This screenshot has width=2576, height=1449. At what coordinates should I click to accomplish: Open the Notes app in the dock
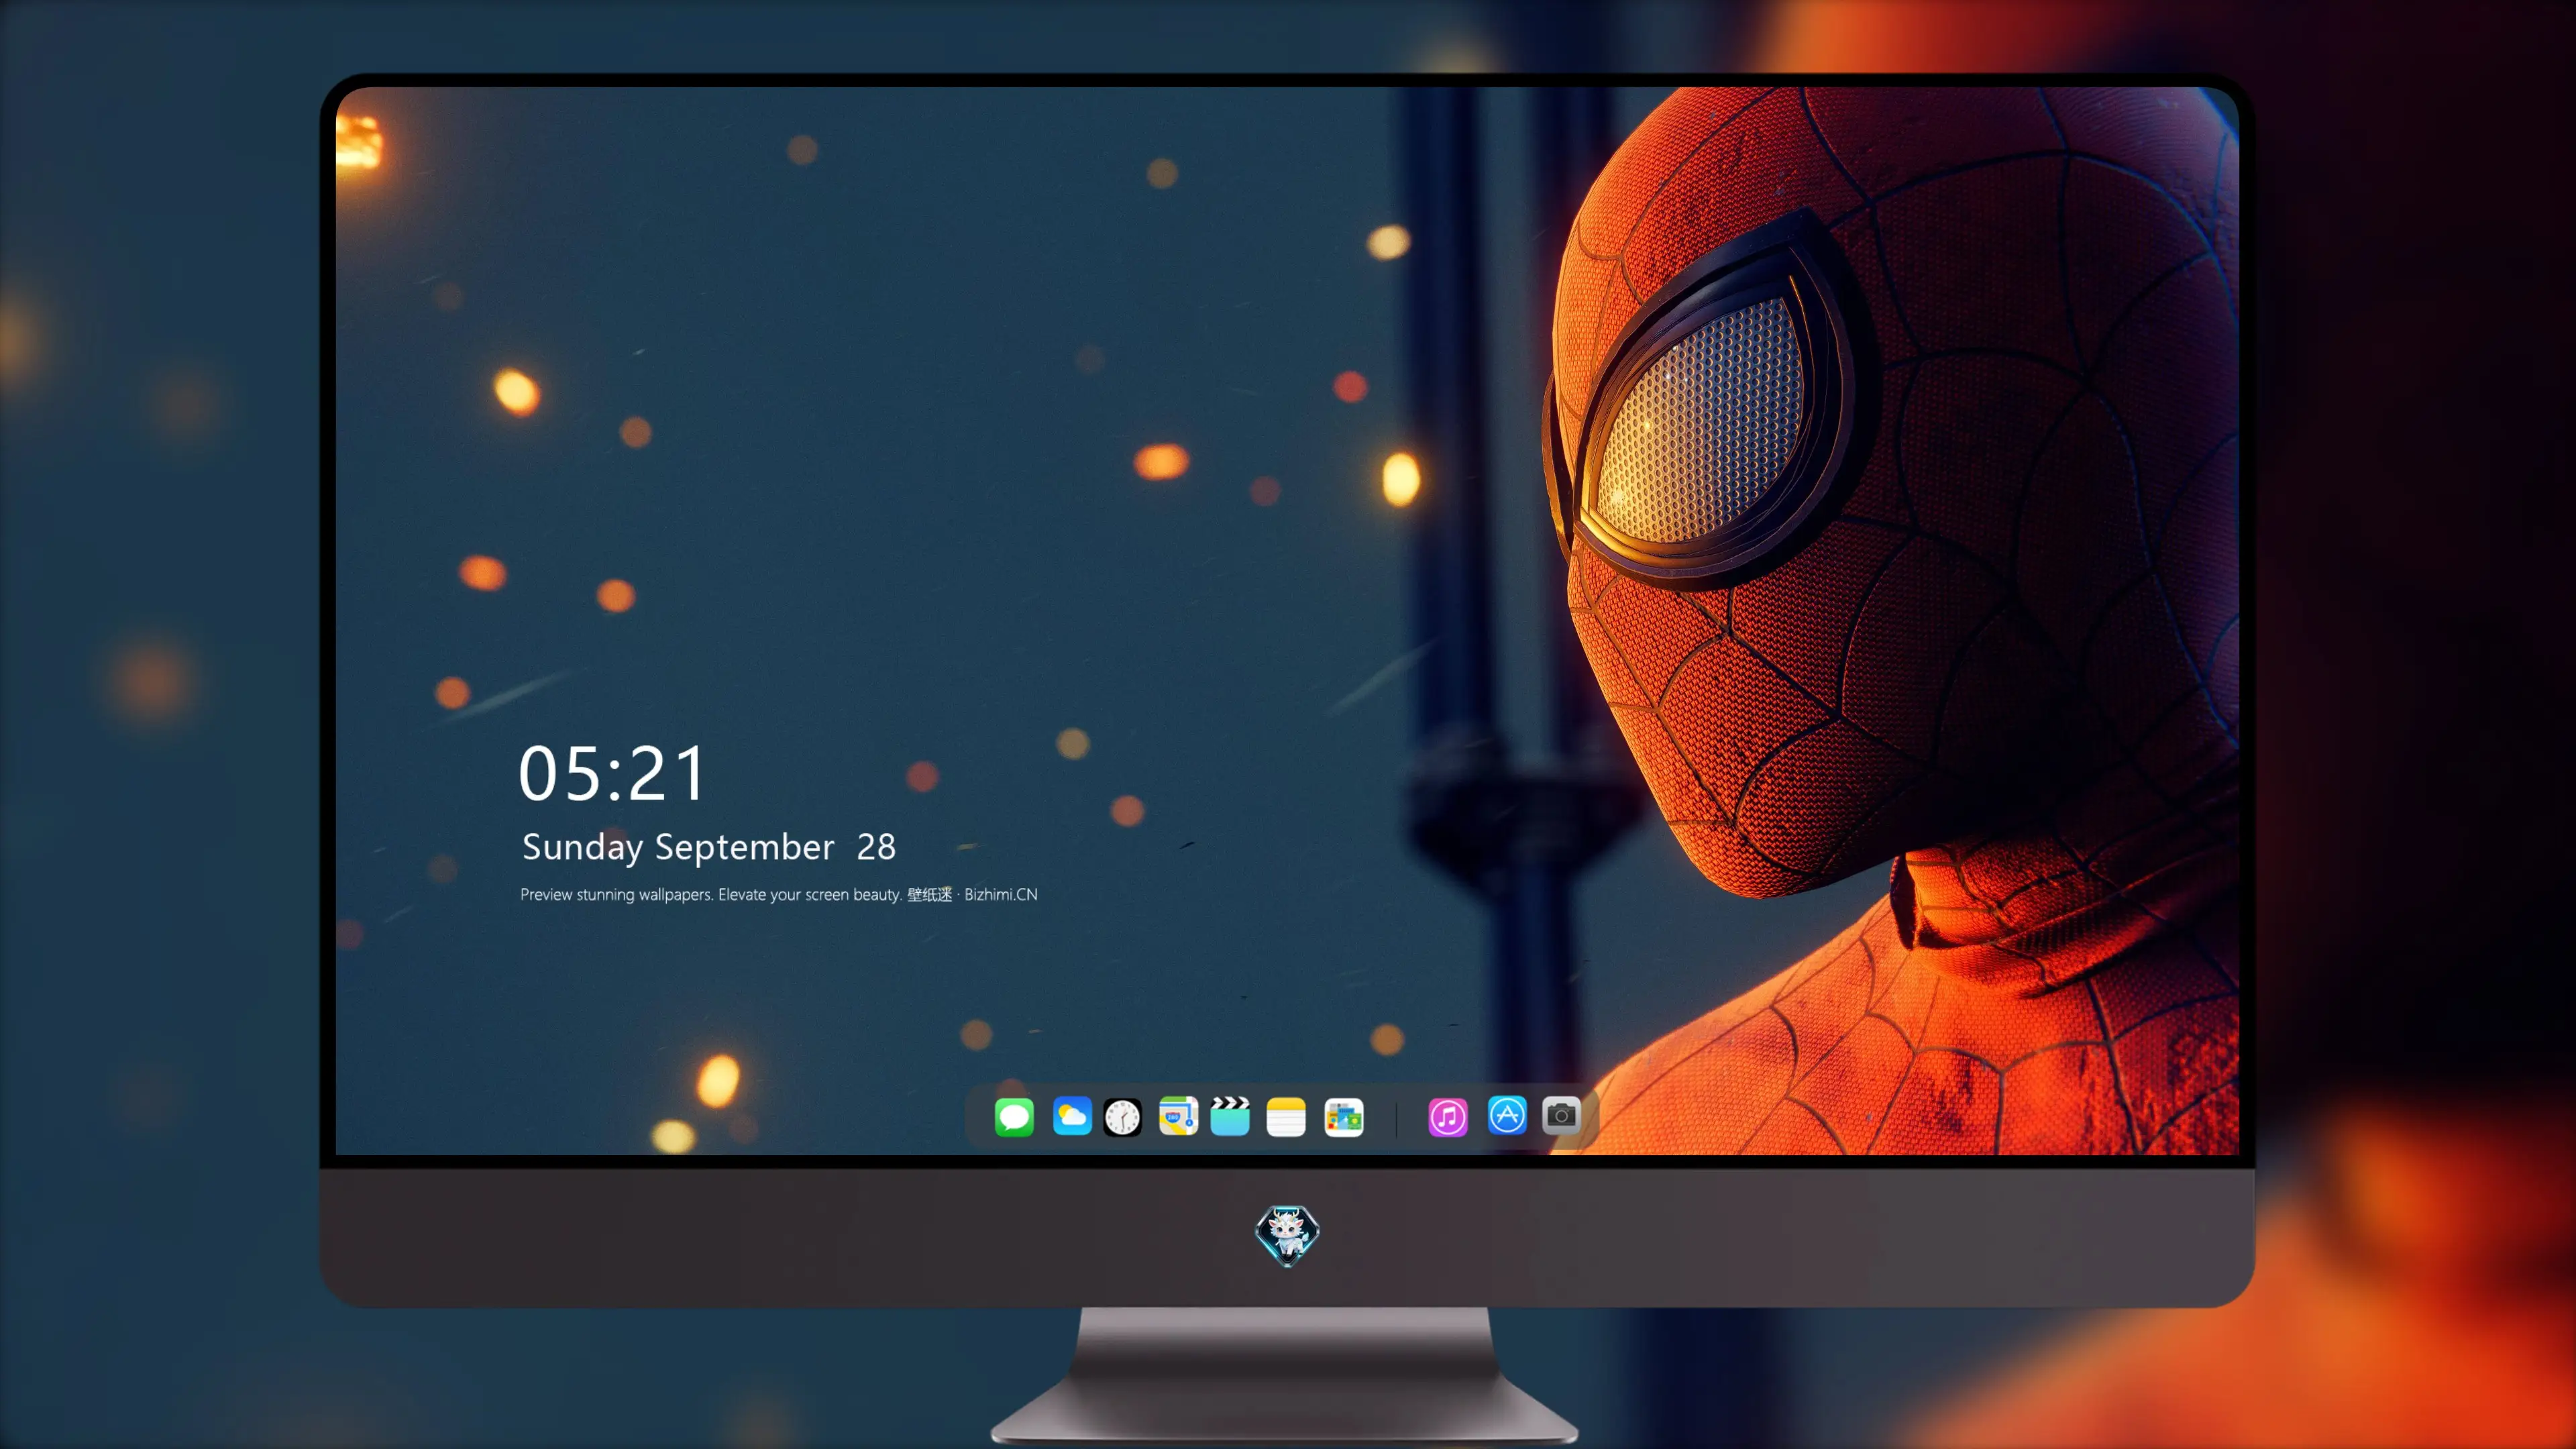[x=1286, y=1117]
